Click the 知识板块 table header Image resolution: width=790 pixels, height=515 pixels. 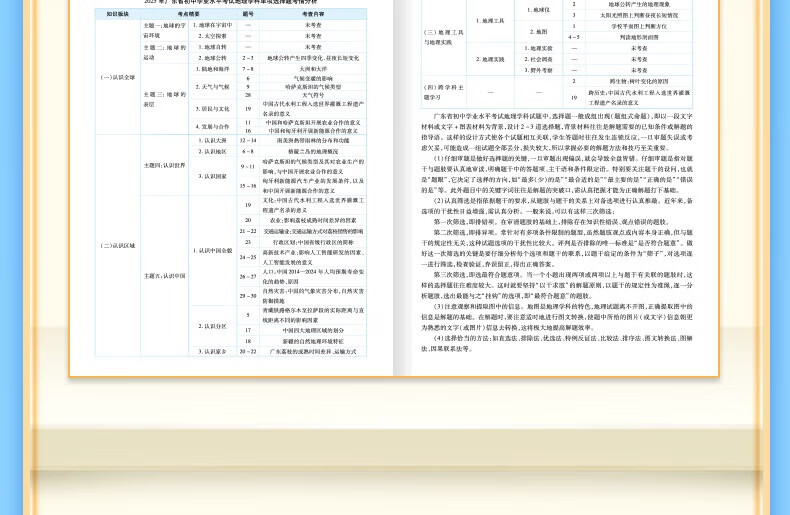(x=118, y=15)
